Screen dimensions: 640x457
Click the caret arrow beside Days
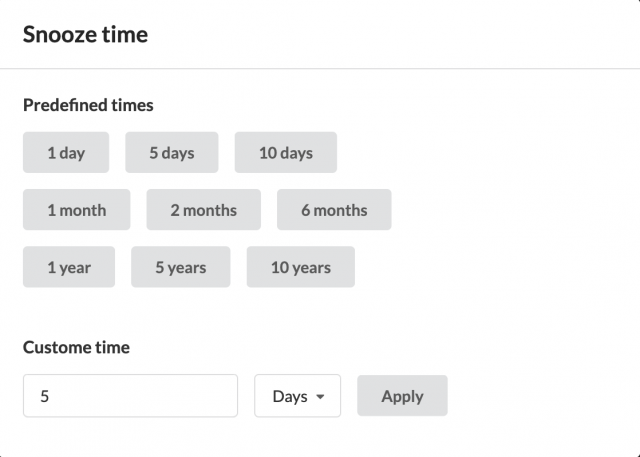pos(320,397)
